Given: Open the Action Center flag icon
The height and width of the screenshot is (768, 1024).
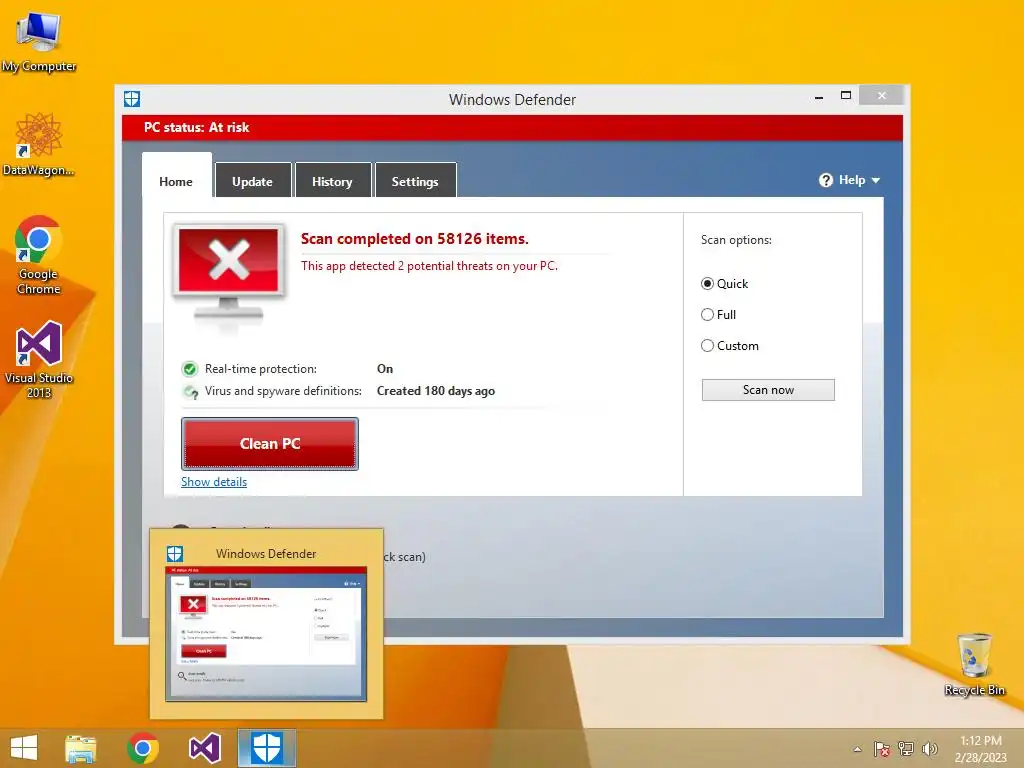Looking at the screenshot, I should coord(882,749).
